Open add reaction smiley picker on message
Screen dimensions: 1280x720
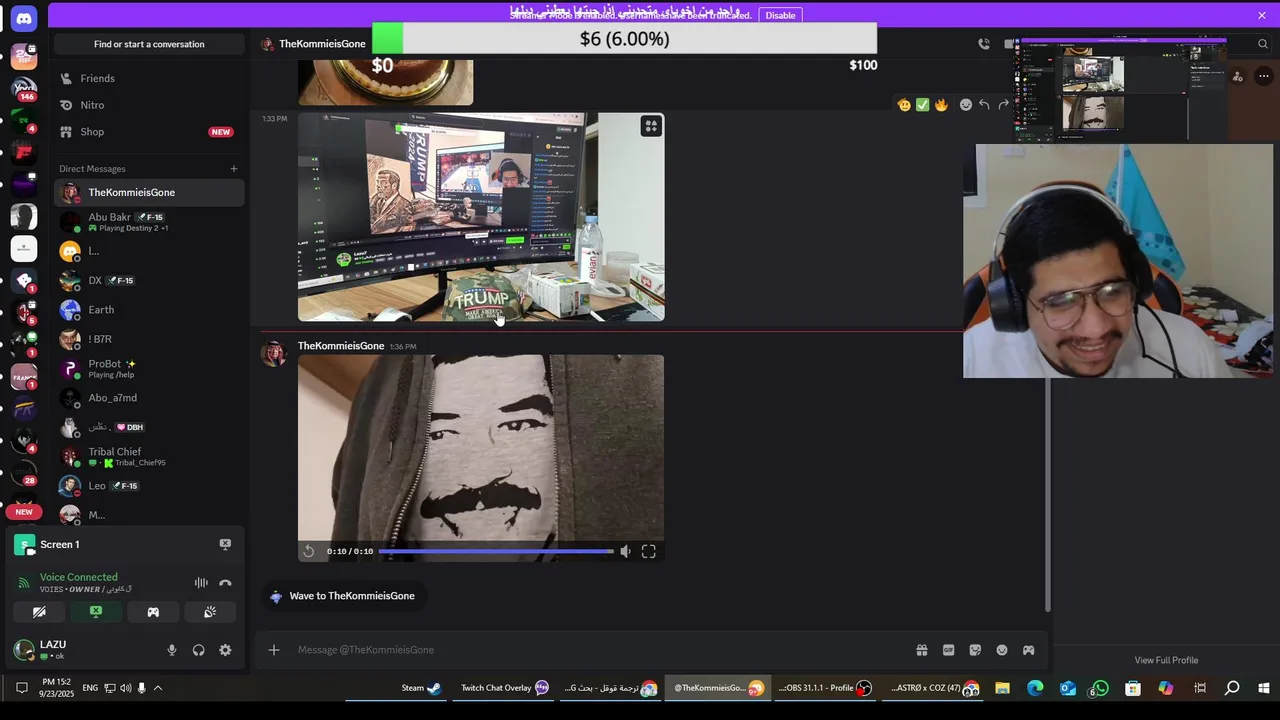[x=966, y=105]
